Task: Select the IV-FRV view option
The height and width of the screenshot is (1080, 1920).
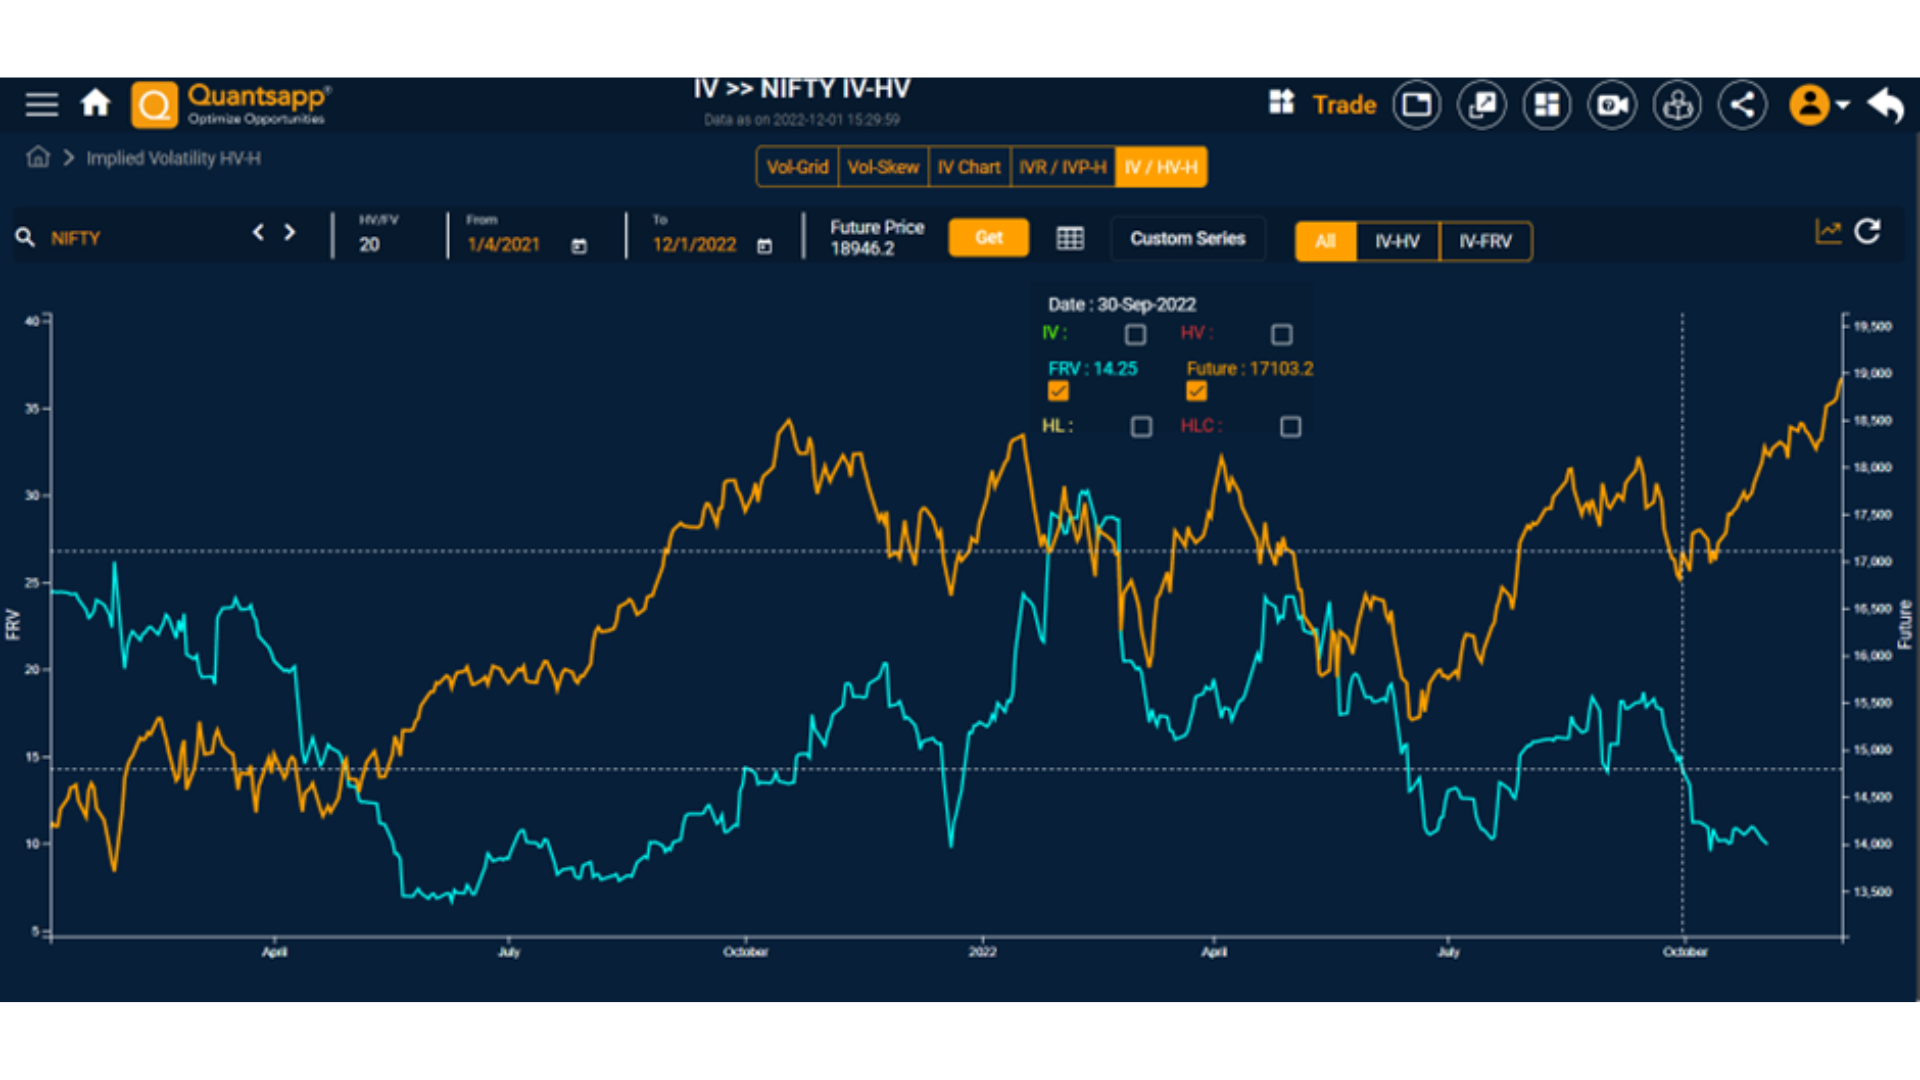Action: pyautogui.click(x=1485, y=241)
